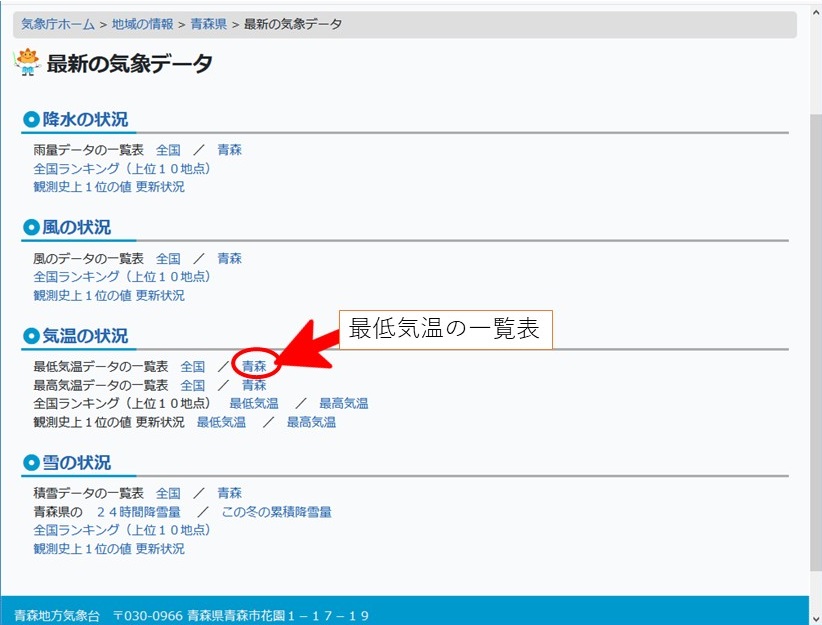Open 全国ランキング link under 雪の状況
This screenshot has height=625, width=822.
(x=122, y=531)
